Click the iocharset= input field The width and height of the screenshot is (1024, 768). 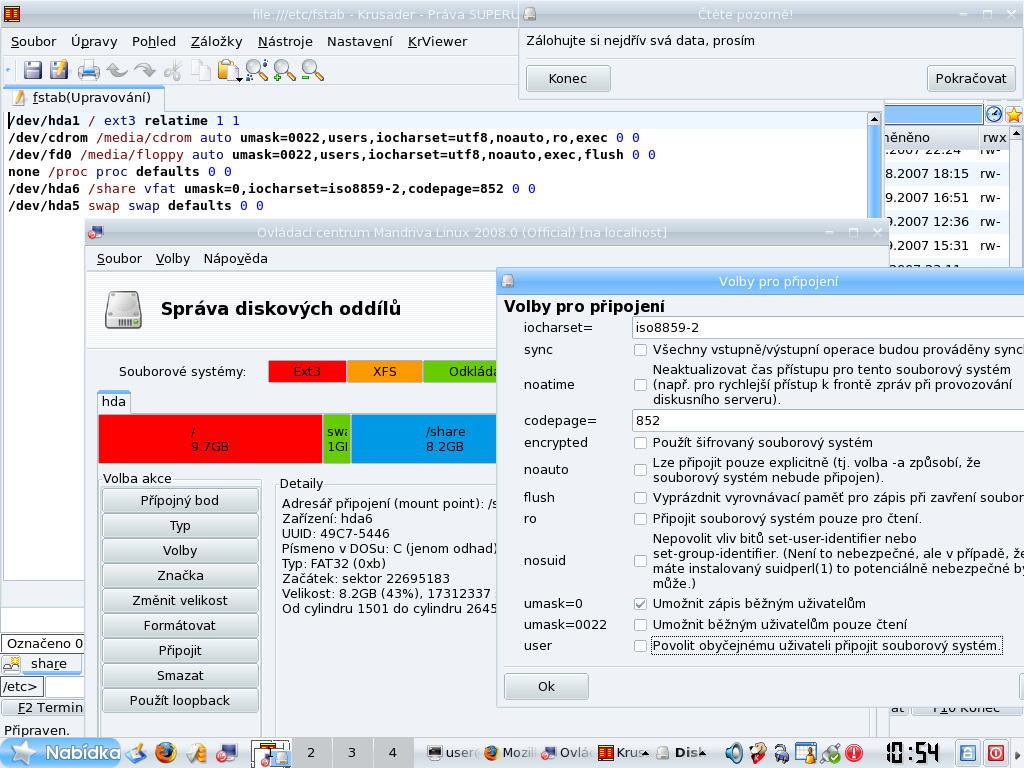coord(827,328)
